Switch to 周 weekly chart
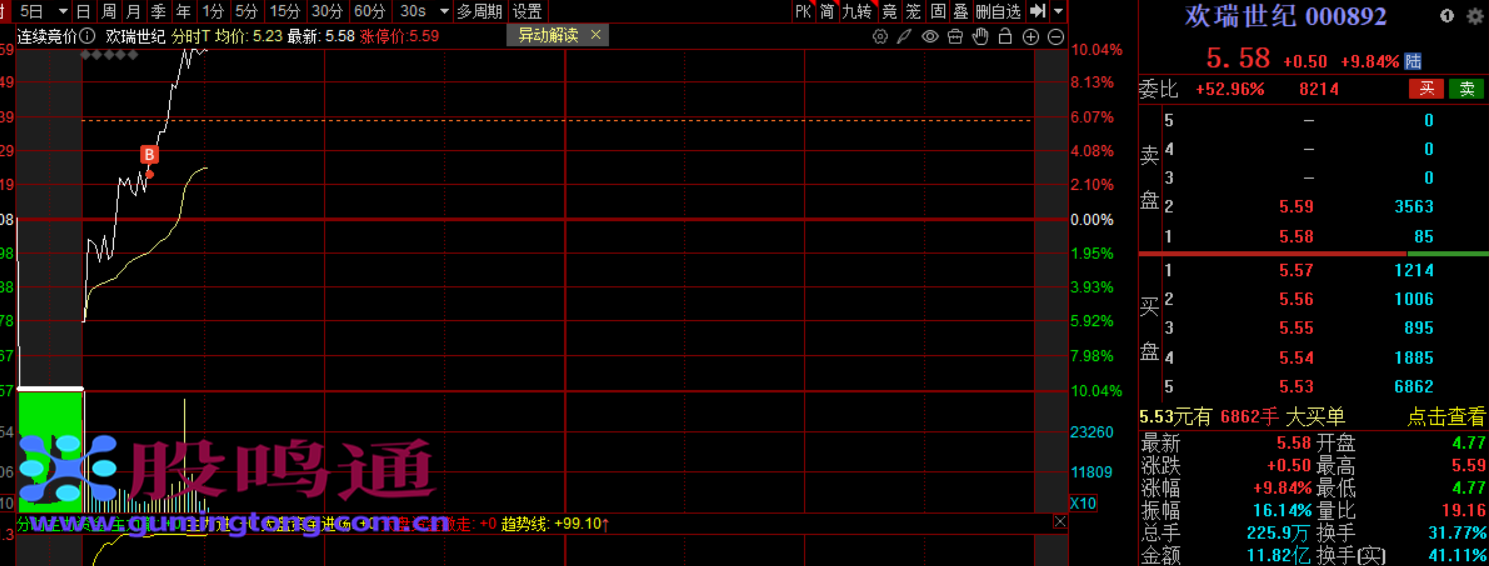Image resolution: width=1489 pixels, height=566 pixels. [x=108, y=11]
